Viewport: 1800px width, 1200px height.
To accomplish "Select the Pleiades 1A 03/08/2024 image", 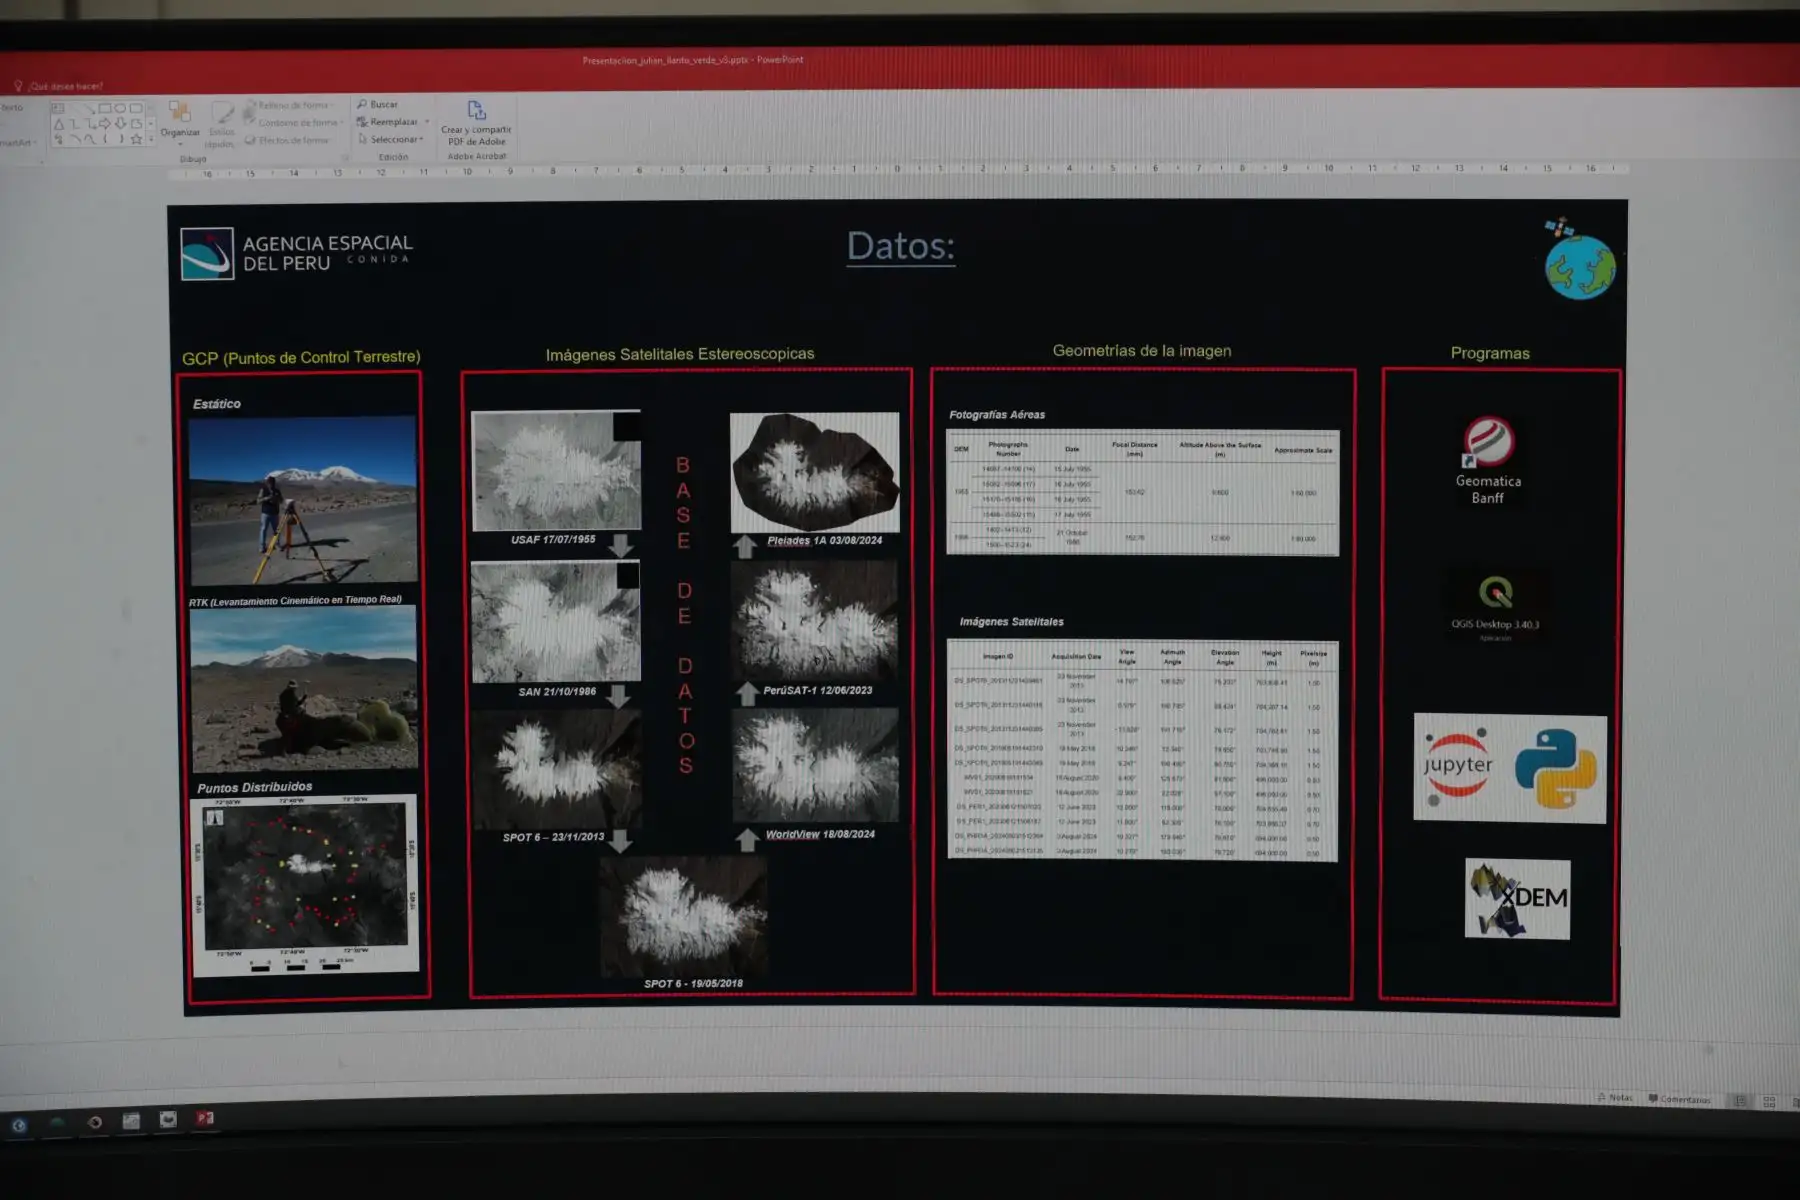I will point(815,472).
